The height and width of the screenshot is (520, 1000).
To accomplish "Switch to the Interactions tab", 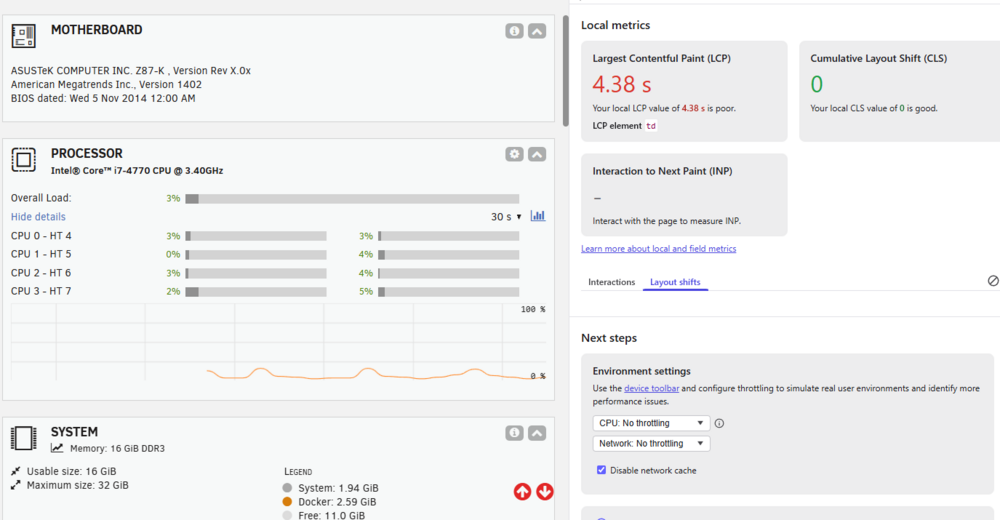I will pyautogui.click(x=611, y=282).
